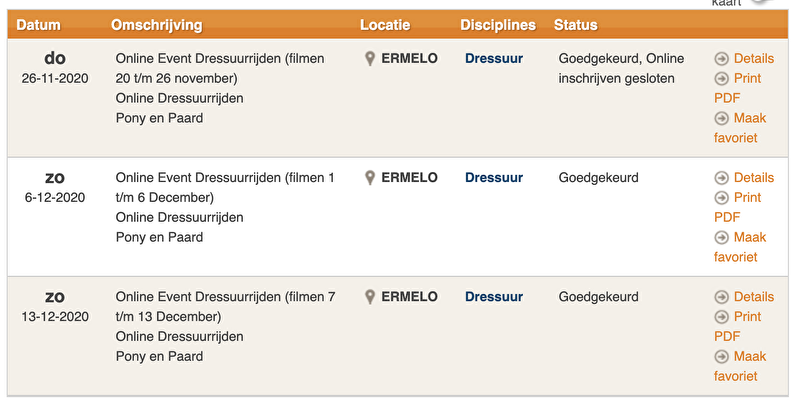Click the Status column header

pos(575,25)
